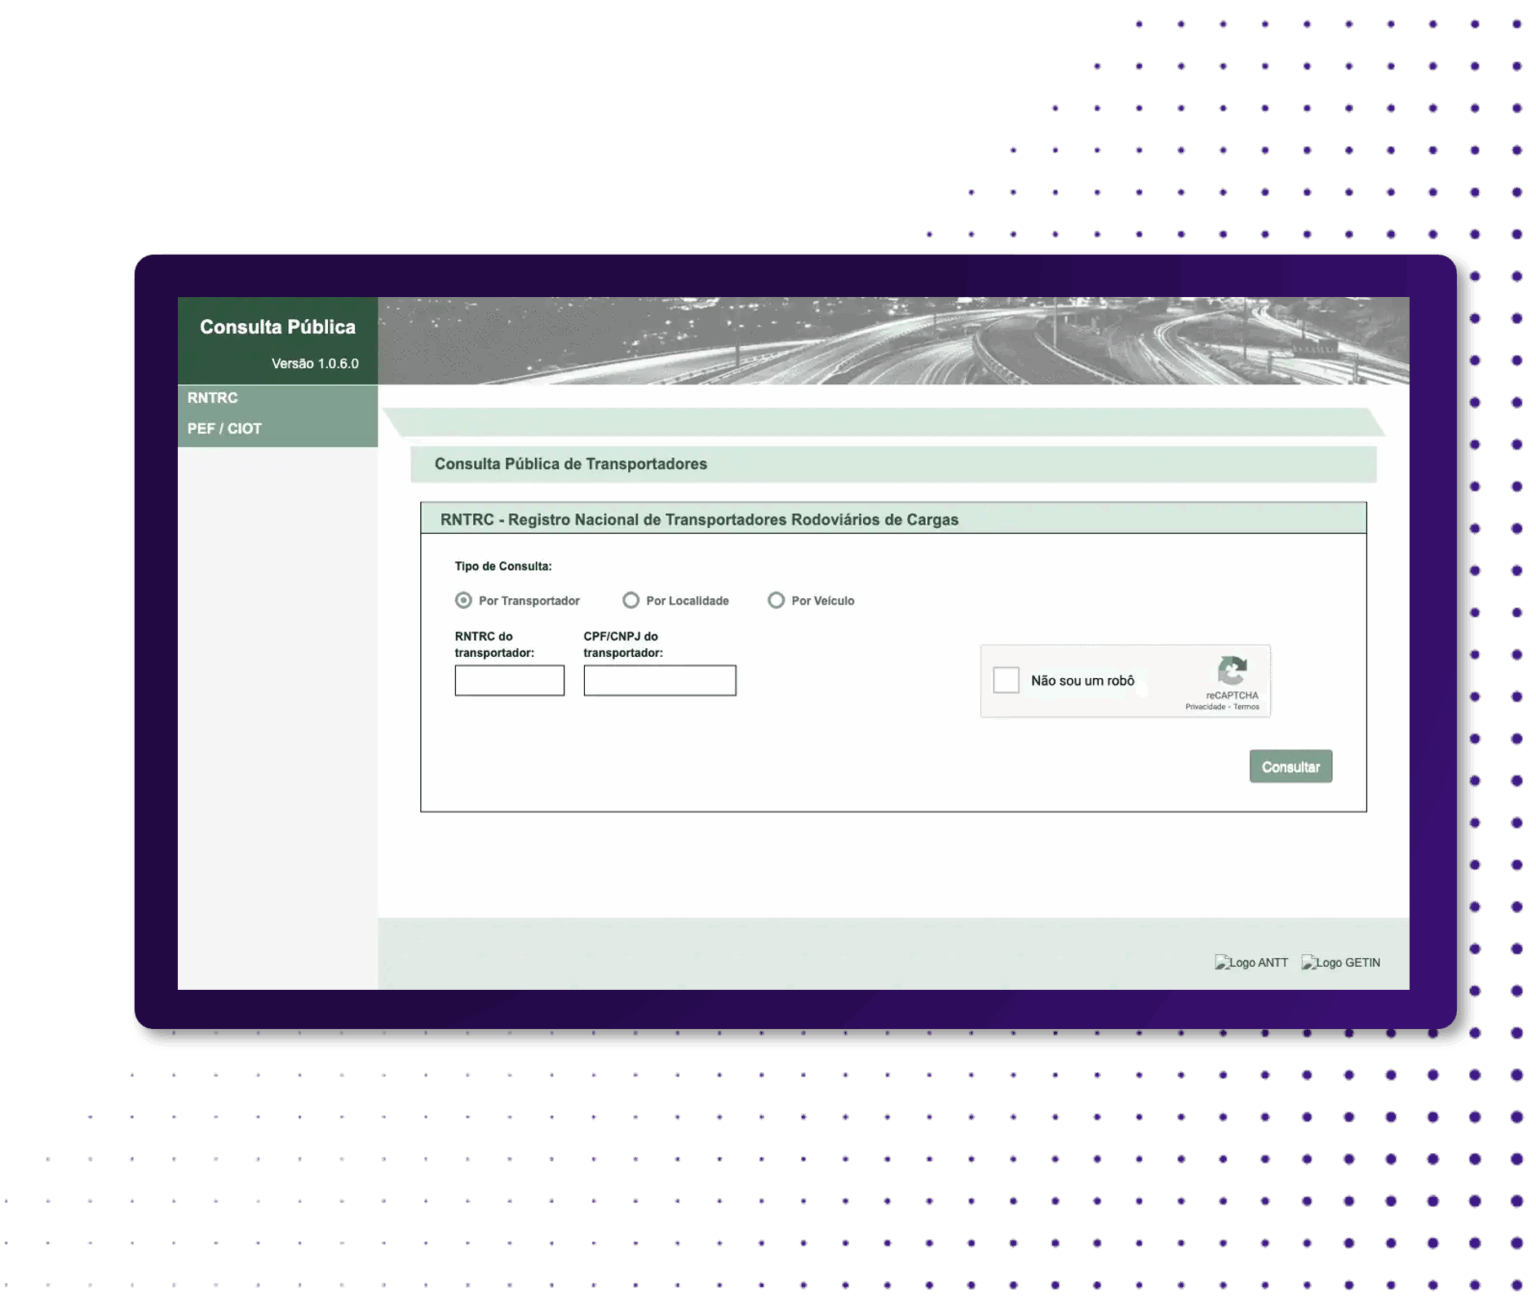This screenshot has width=1536, height=1304.
Task: Choose the Por Localidade radio option
Action: [631, 600]
